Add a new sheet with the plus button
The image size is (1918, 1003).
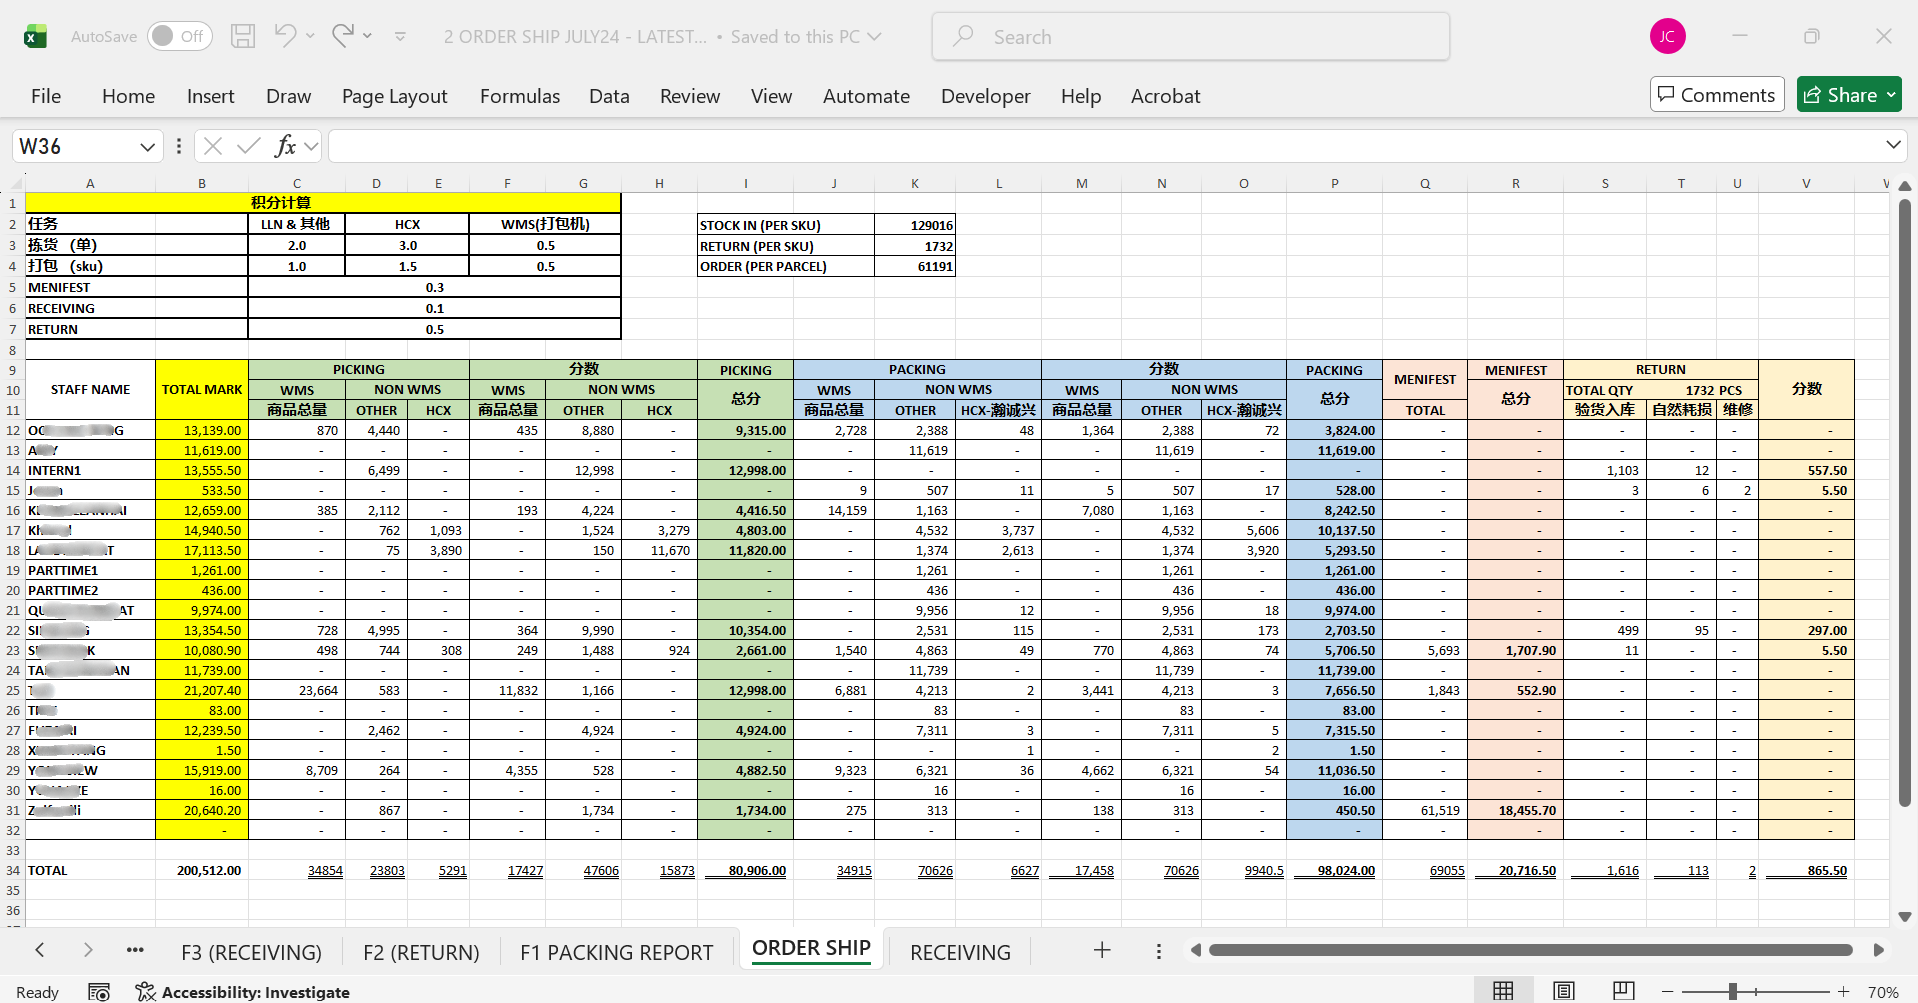click(x=1101, y=950)
